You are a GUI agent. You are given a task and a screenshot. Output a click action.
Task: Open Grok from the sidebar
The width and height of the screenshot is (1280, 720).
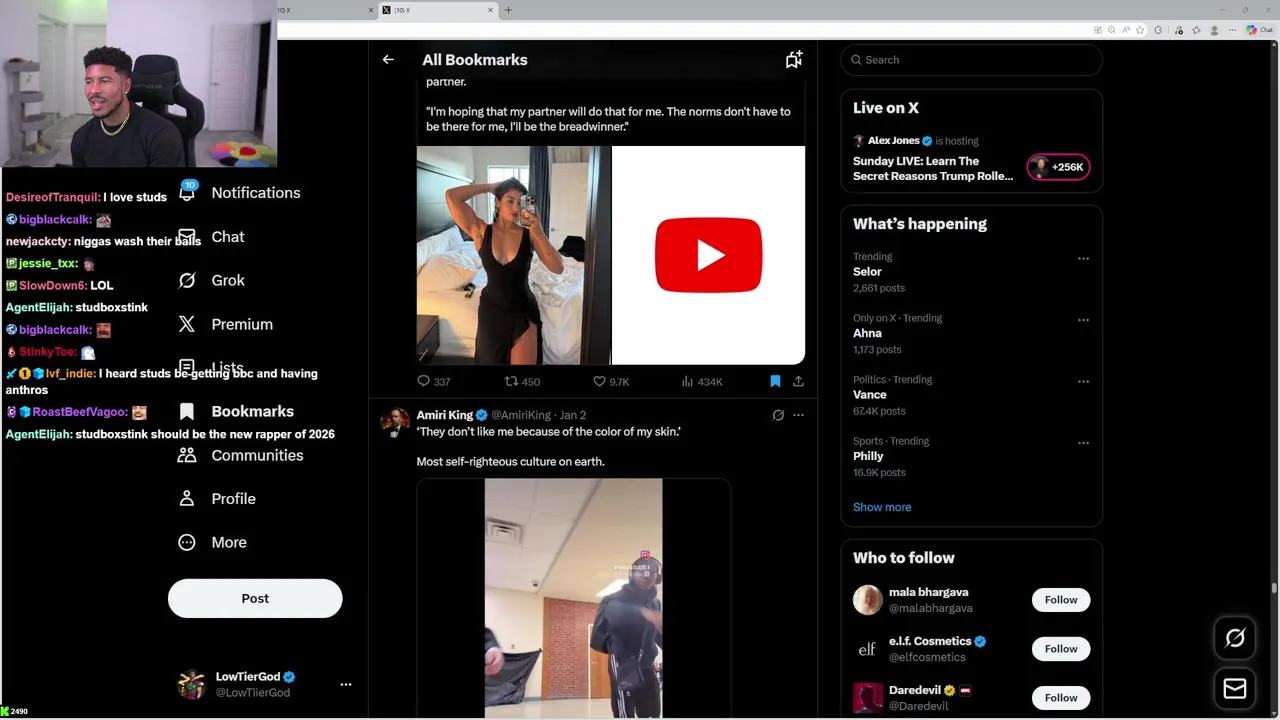(228, 281)
